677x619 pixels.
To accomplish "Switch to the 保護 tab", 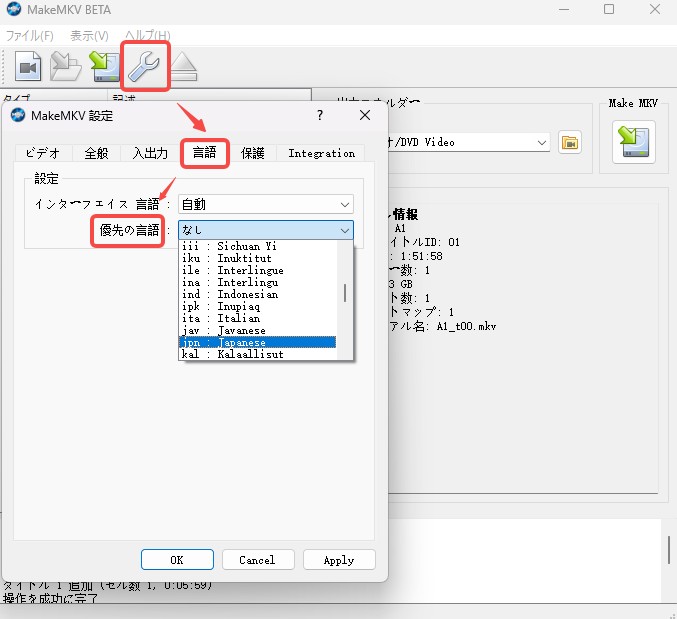I will 252,153.
